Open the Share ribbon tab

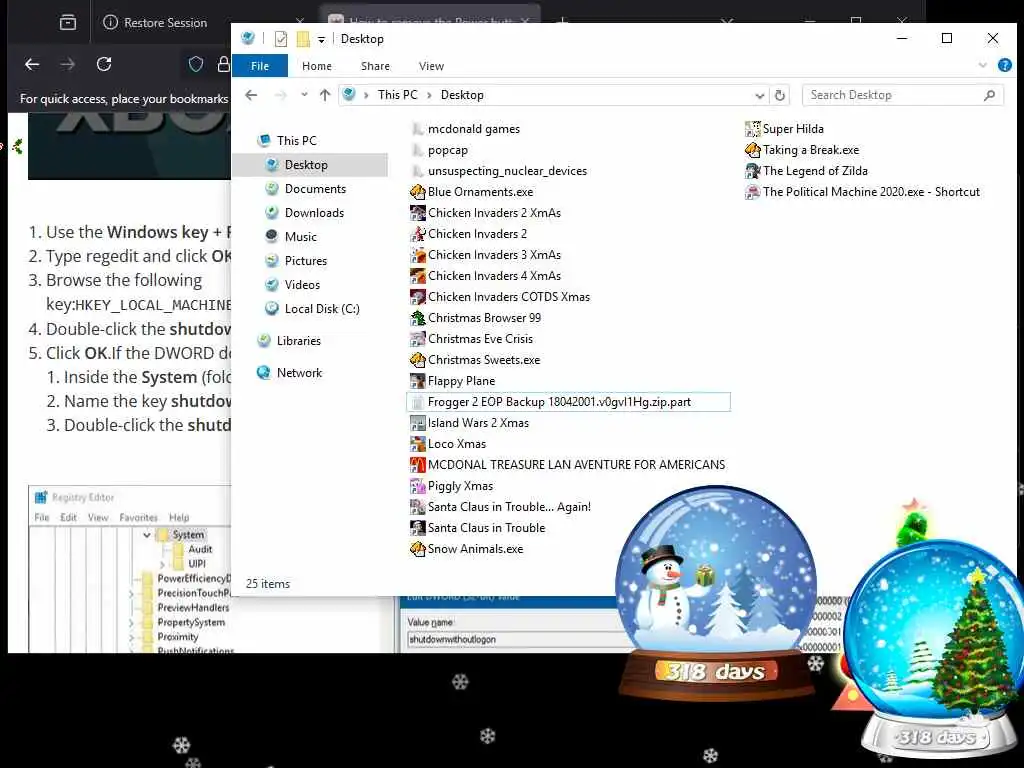coord(376,66)
